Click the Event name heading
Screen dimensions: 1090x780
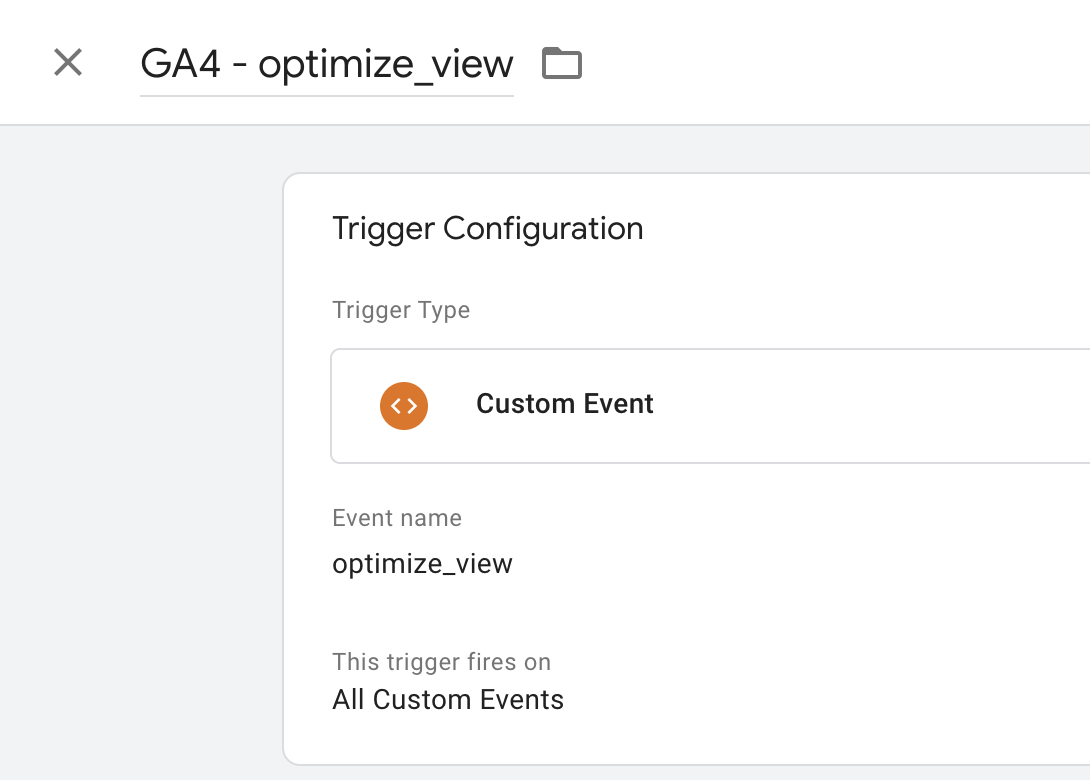[x=397, y=518]
